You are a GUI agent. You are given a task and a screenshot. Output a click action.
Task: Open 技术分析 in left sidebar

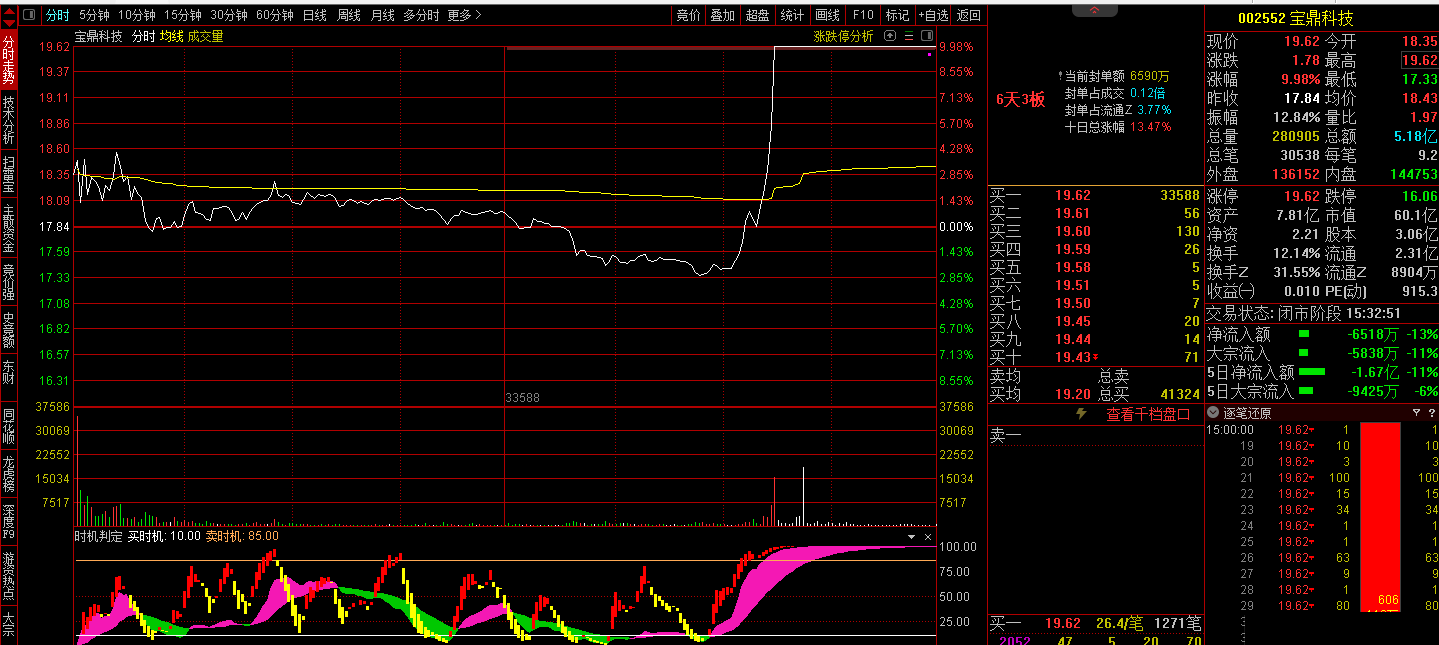point(8,120)
